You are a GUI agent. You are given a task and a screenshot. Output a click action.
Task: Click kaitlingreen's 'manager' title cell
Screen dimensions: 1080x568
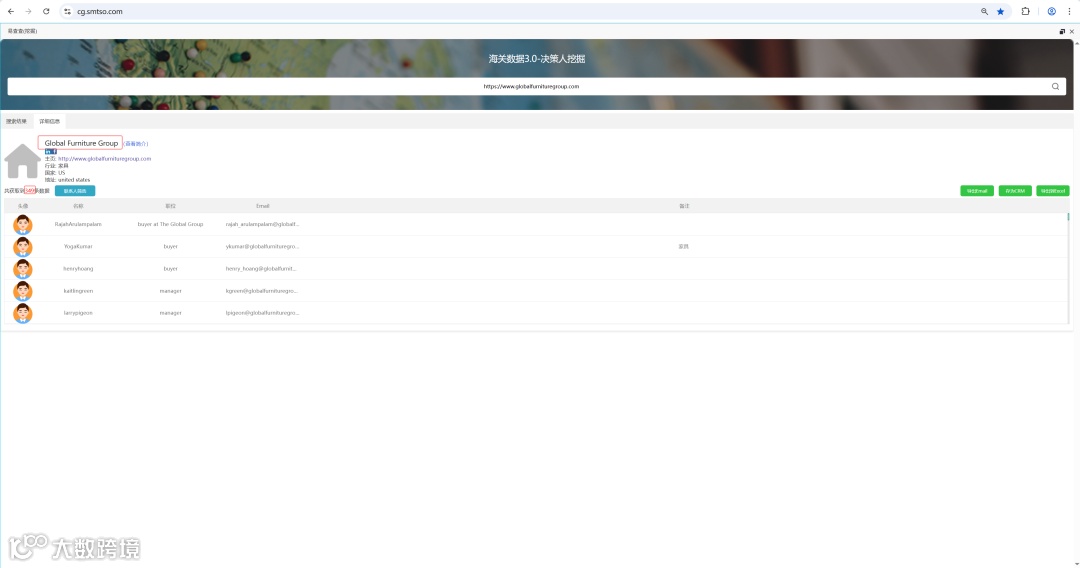point(171,291)
